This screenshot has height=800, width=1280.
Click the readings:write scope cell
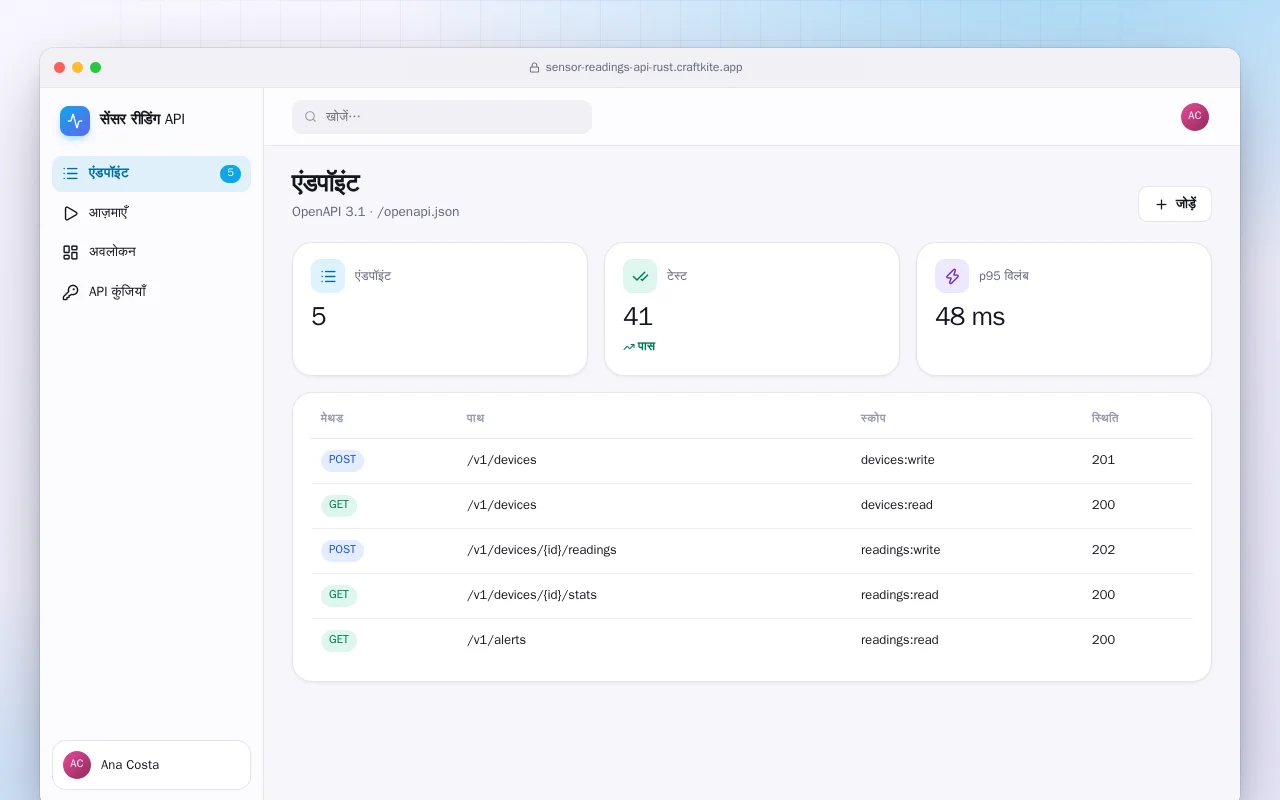pyautogui.click(x=901, y=550)
